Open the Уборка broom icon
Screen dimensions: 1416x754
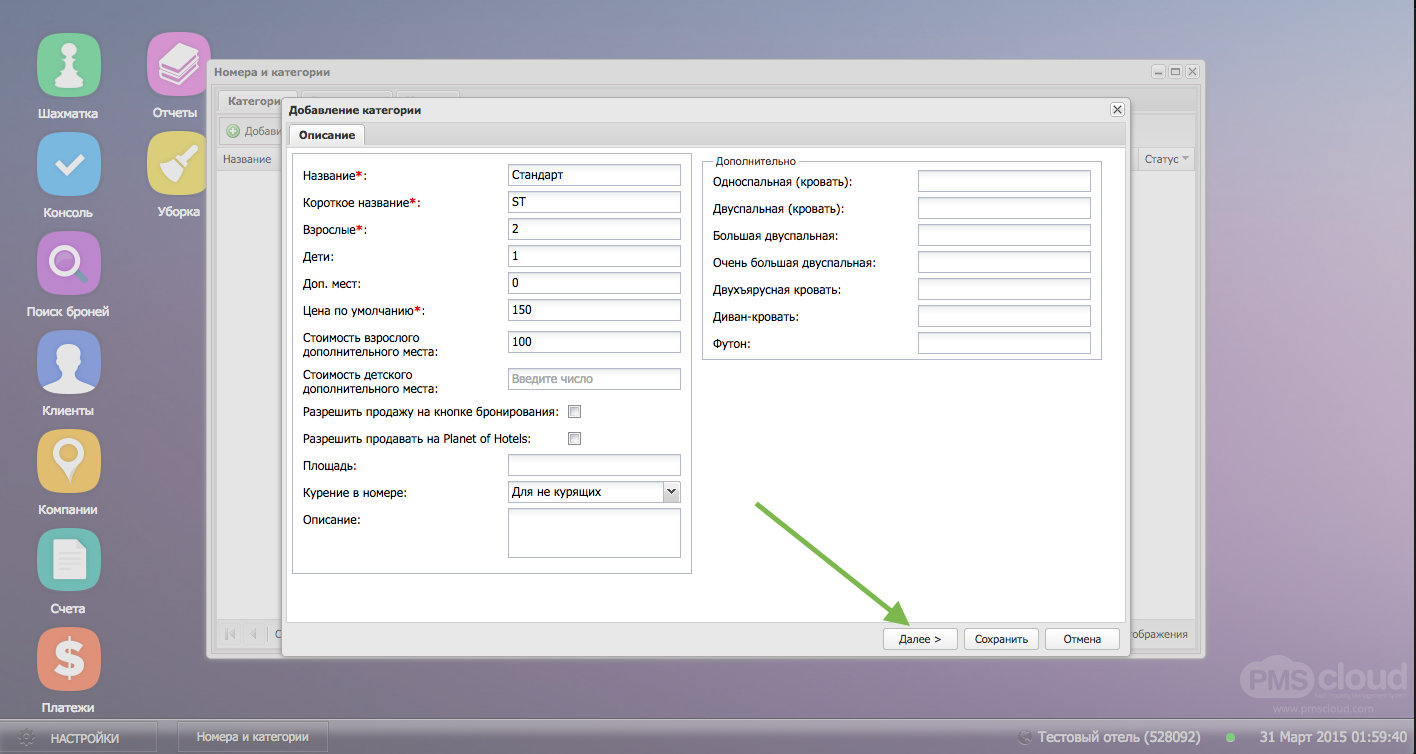[178, 164]
